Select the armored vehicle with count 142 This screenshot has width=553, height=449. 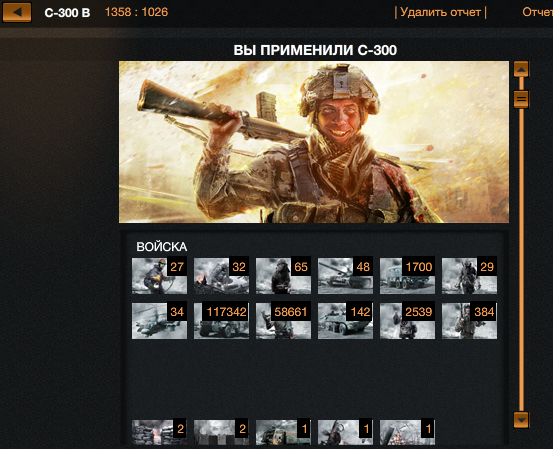pyautogui.click(x=346, y=321)
